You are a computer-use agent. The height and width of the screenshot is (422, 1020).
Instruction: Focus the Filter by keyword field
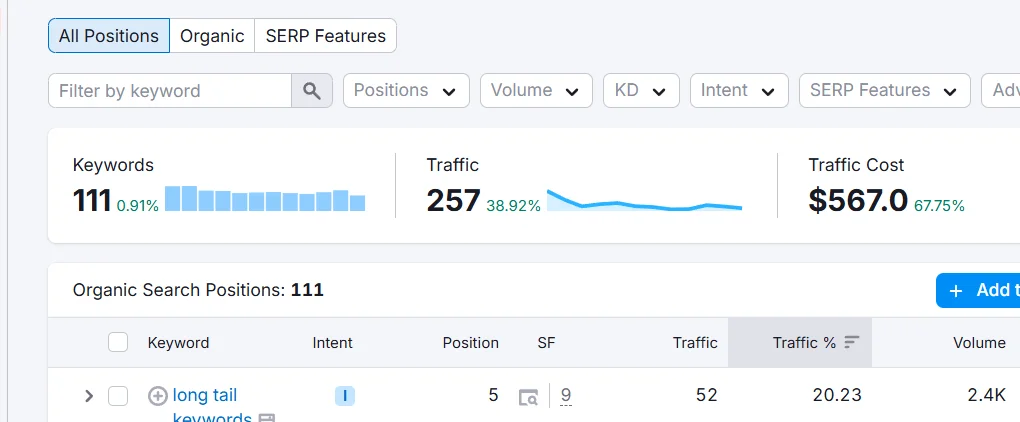[170, 90]
